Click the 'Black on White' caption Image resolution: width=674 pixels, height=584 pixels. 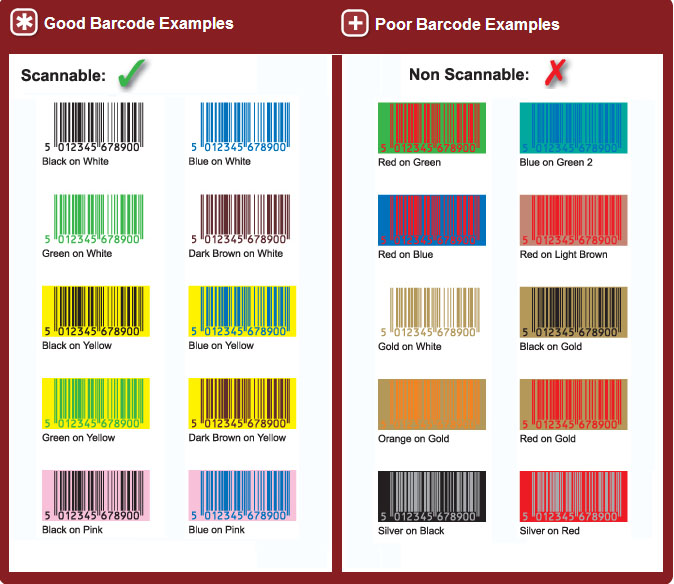(x=75, y=162)
